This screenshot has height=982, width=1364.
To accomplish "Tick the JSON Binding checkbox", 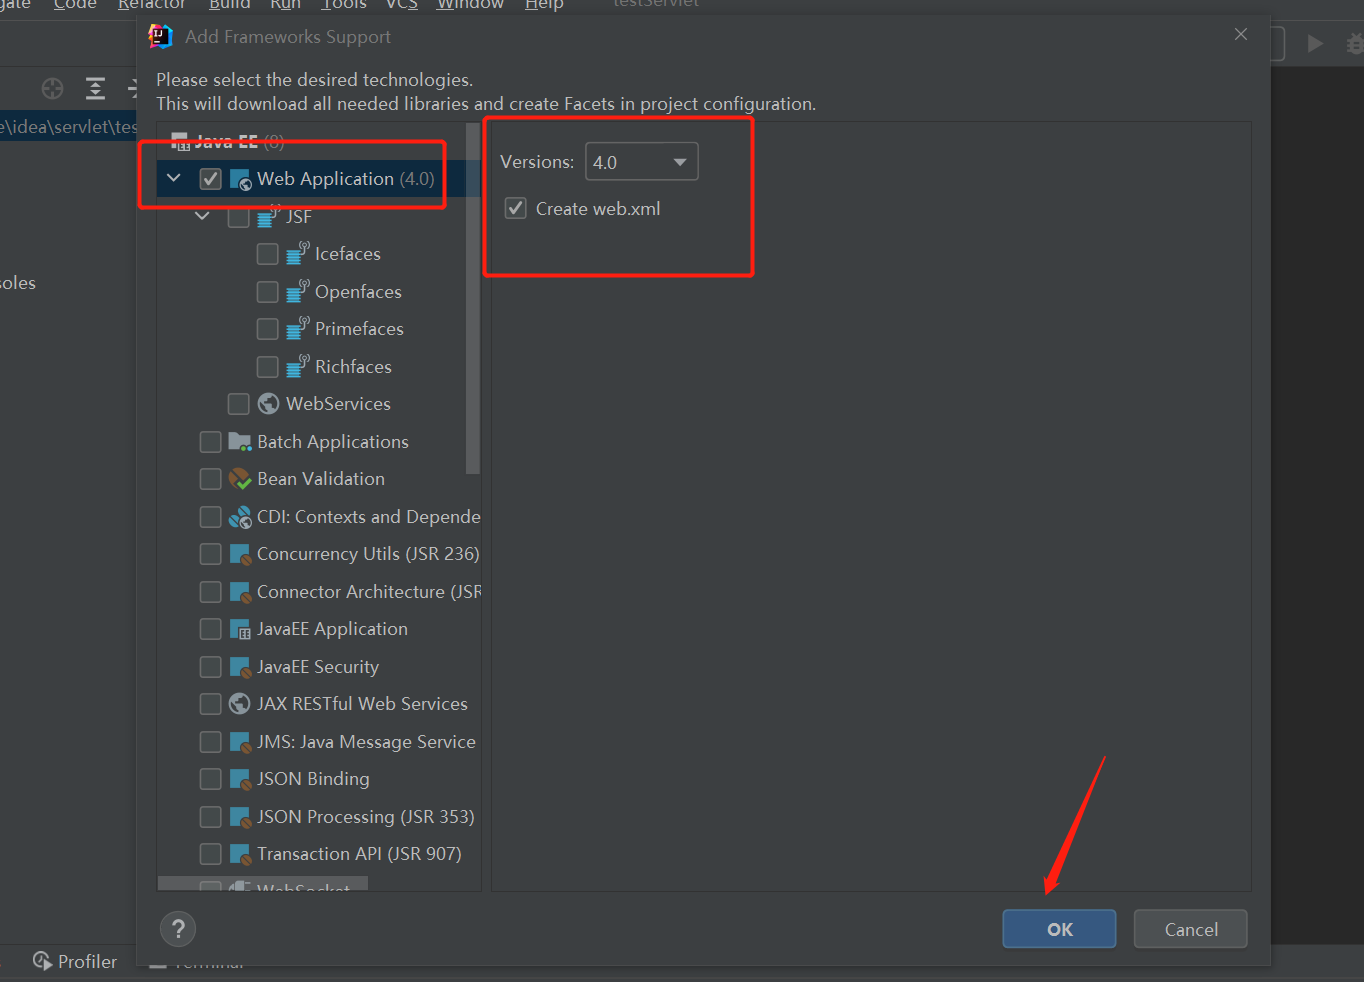I will [211, 779].
